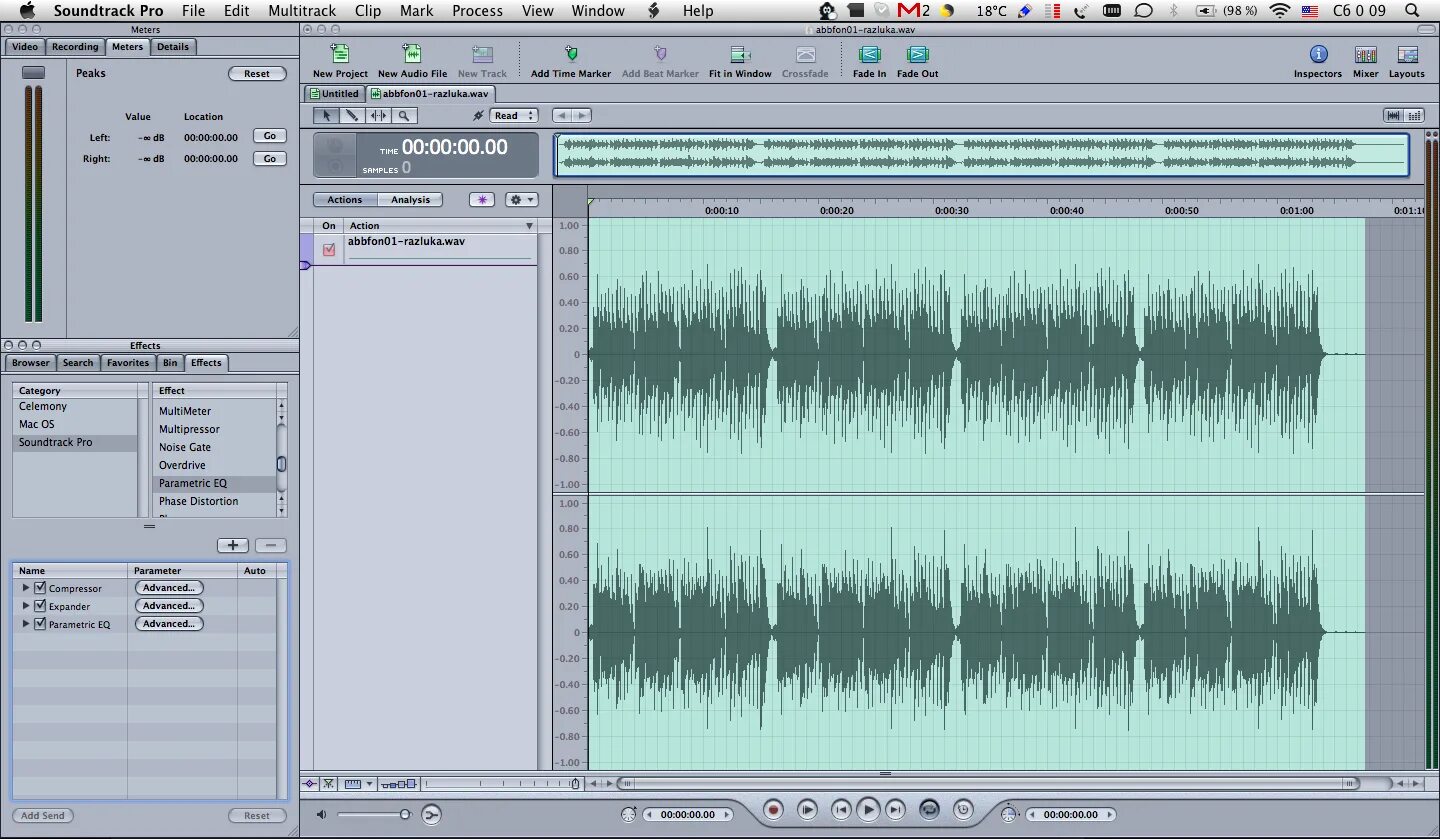This screenshot has width=1440, height=839.
Task: Click the New Audio File icon
Action: (x=412, y=54)
